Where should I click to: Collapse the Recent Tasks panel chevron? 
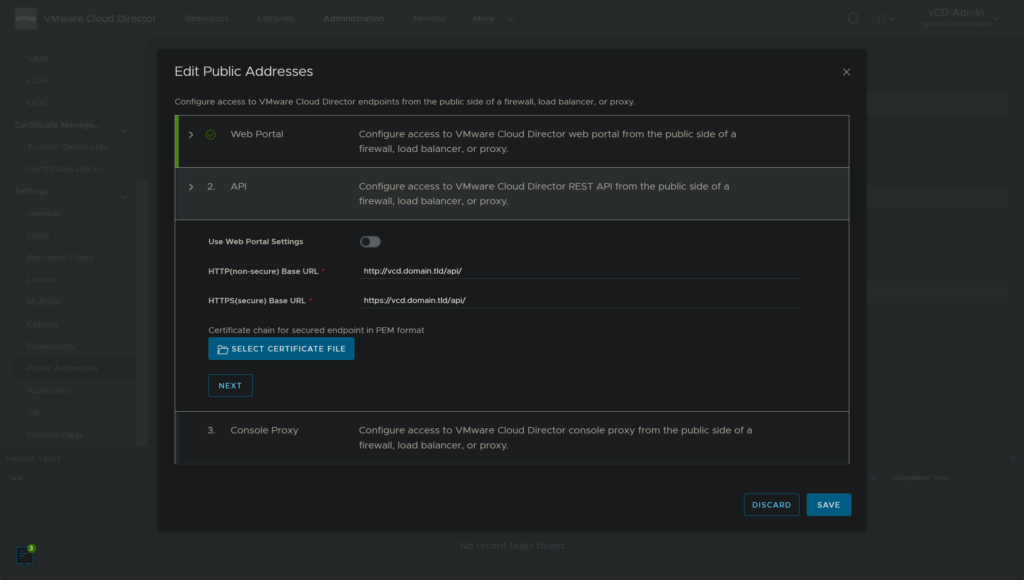1012,459
